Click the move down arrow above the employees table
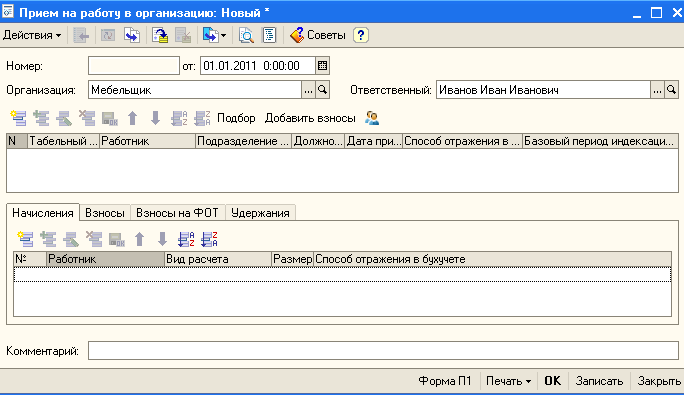684x395 pixels. tap(155, 118)
